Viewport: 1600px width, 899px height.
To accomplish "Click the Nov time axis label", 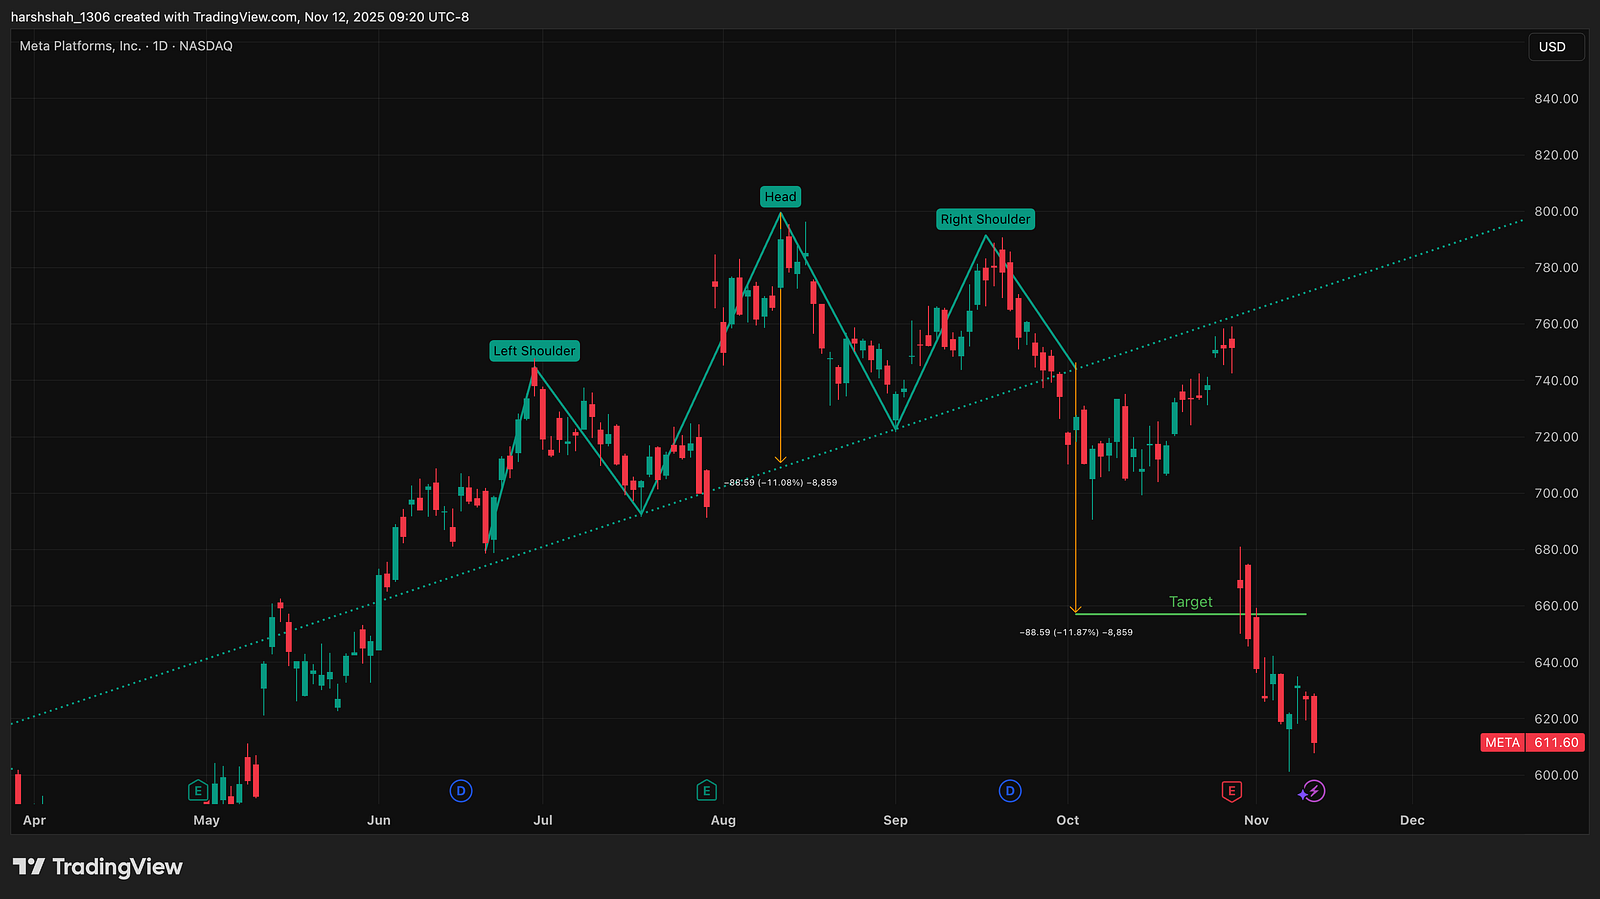I will [1256, 820].
